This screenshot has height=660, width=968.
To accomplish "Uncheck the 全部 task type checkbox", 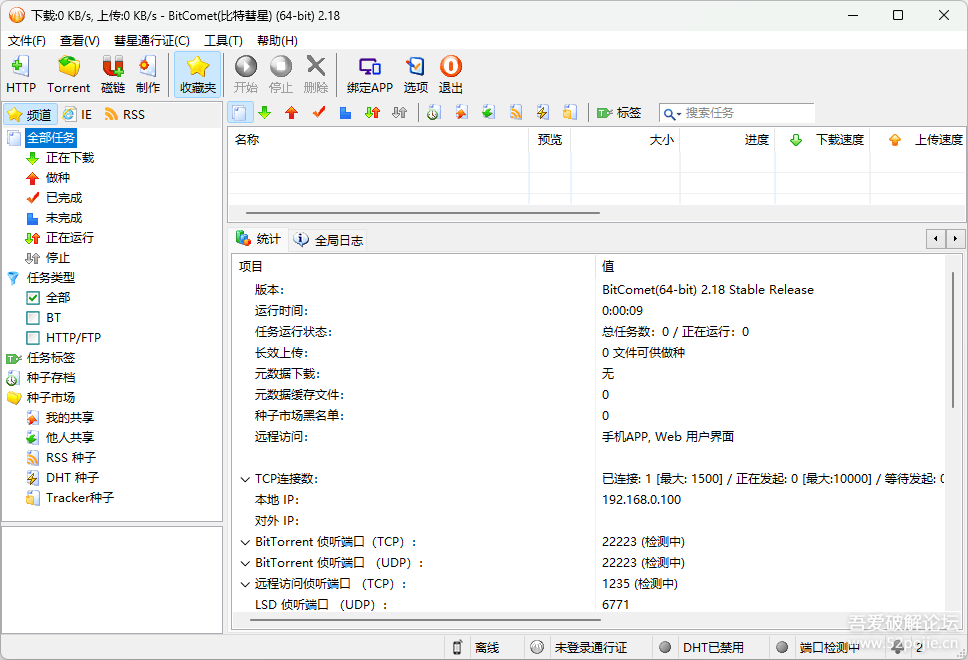I will tap(33, 297).
